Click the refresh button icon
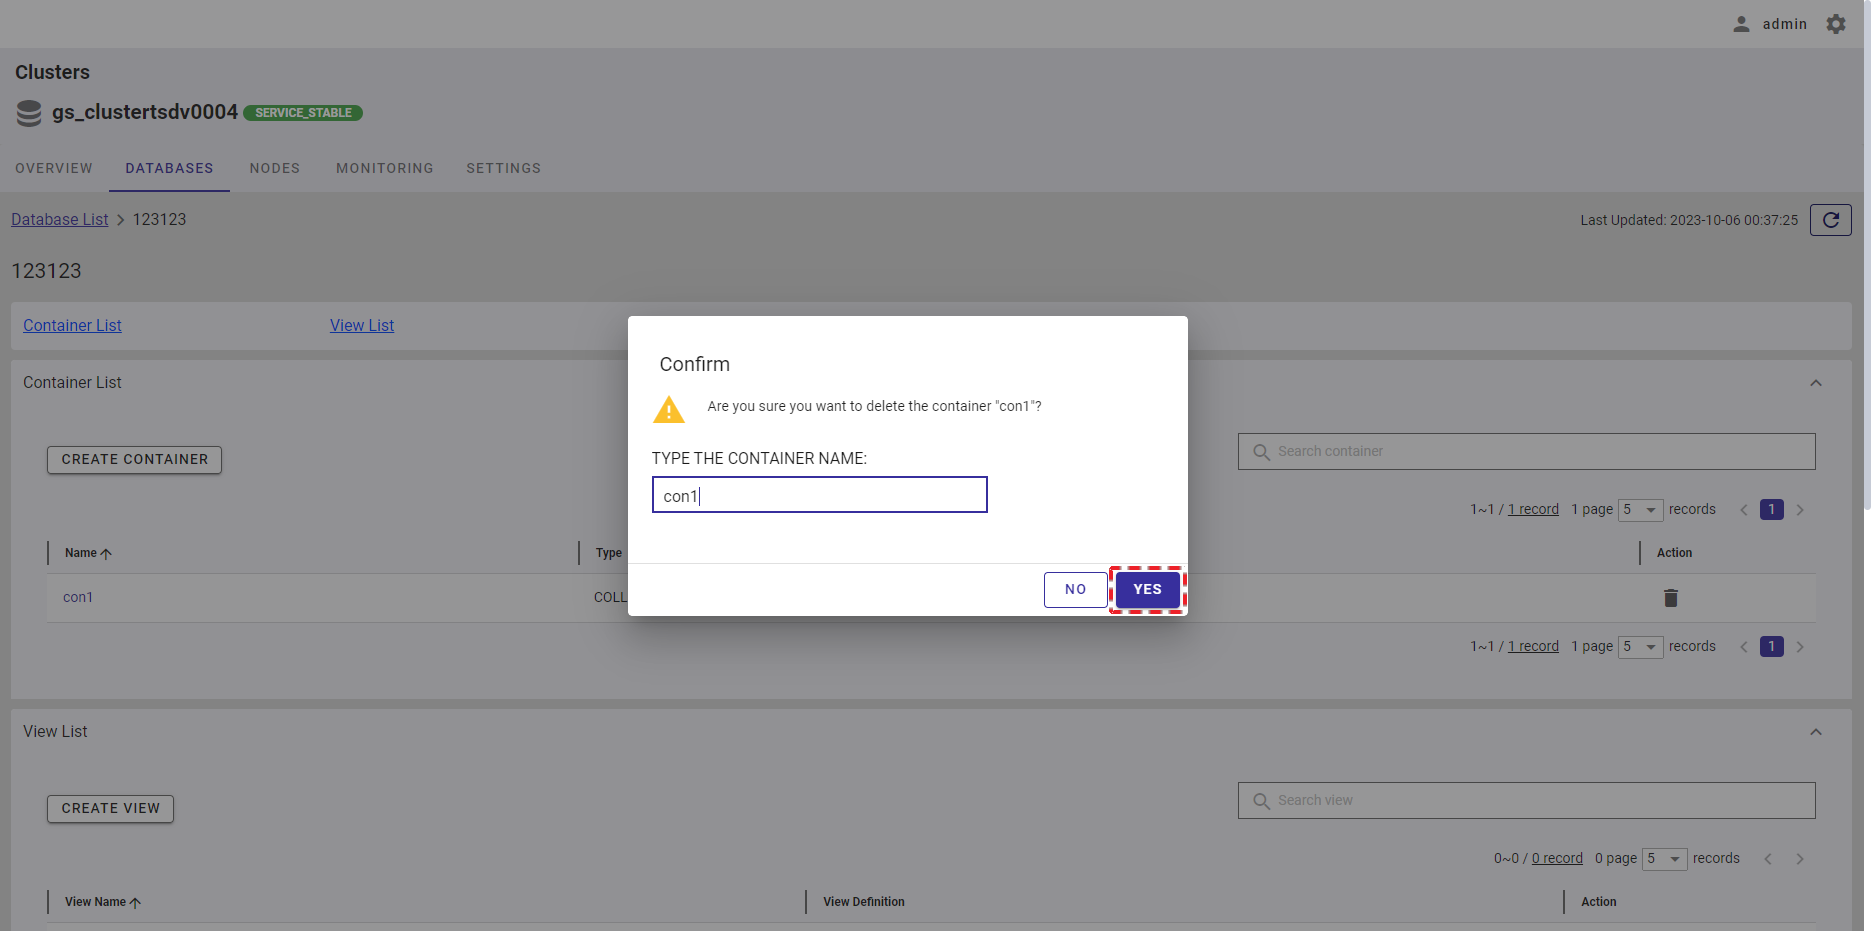Viewport: 1871px width, 931px height. (x=1830, y=220)
